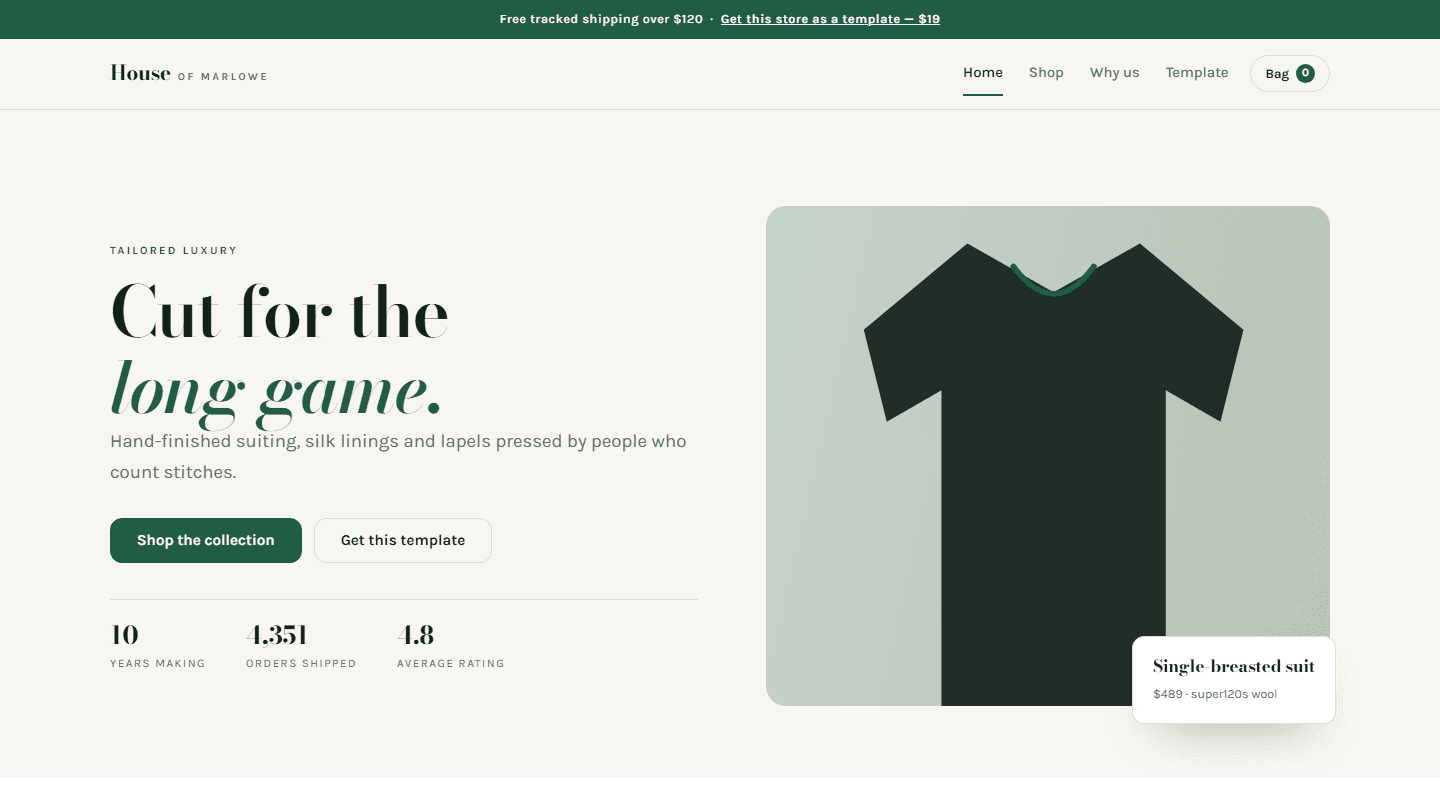Open the Bag button
Image resolution: width=1440 pixels, height=810 pixels.
1289,73
